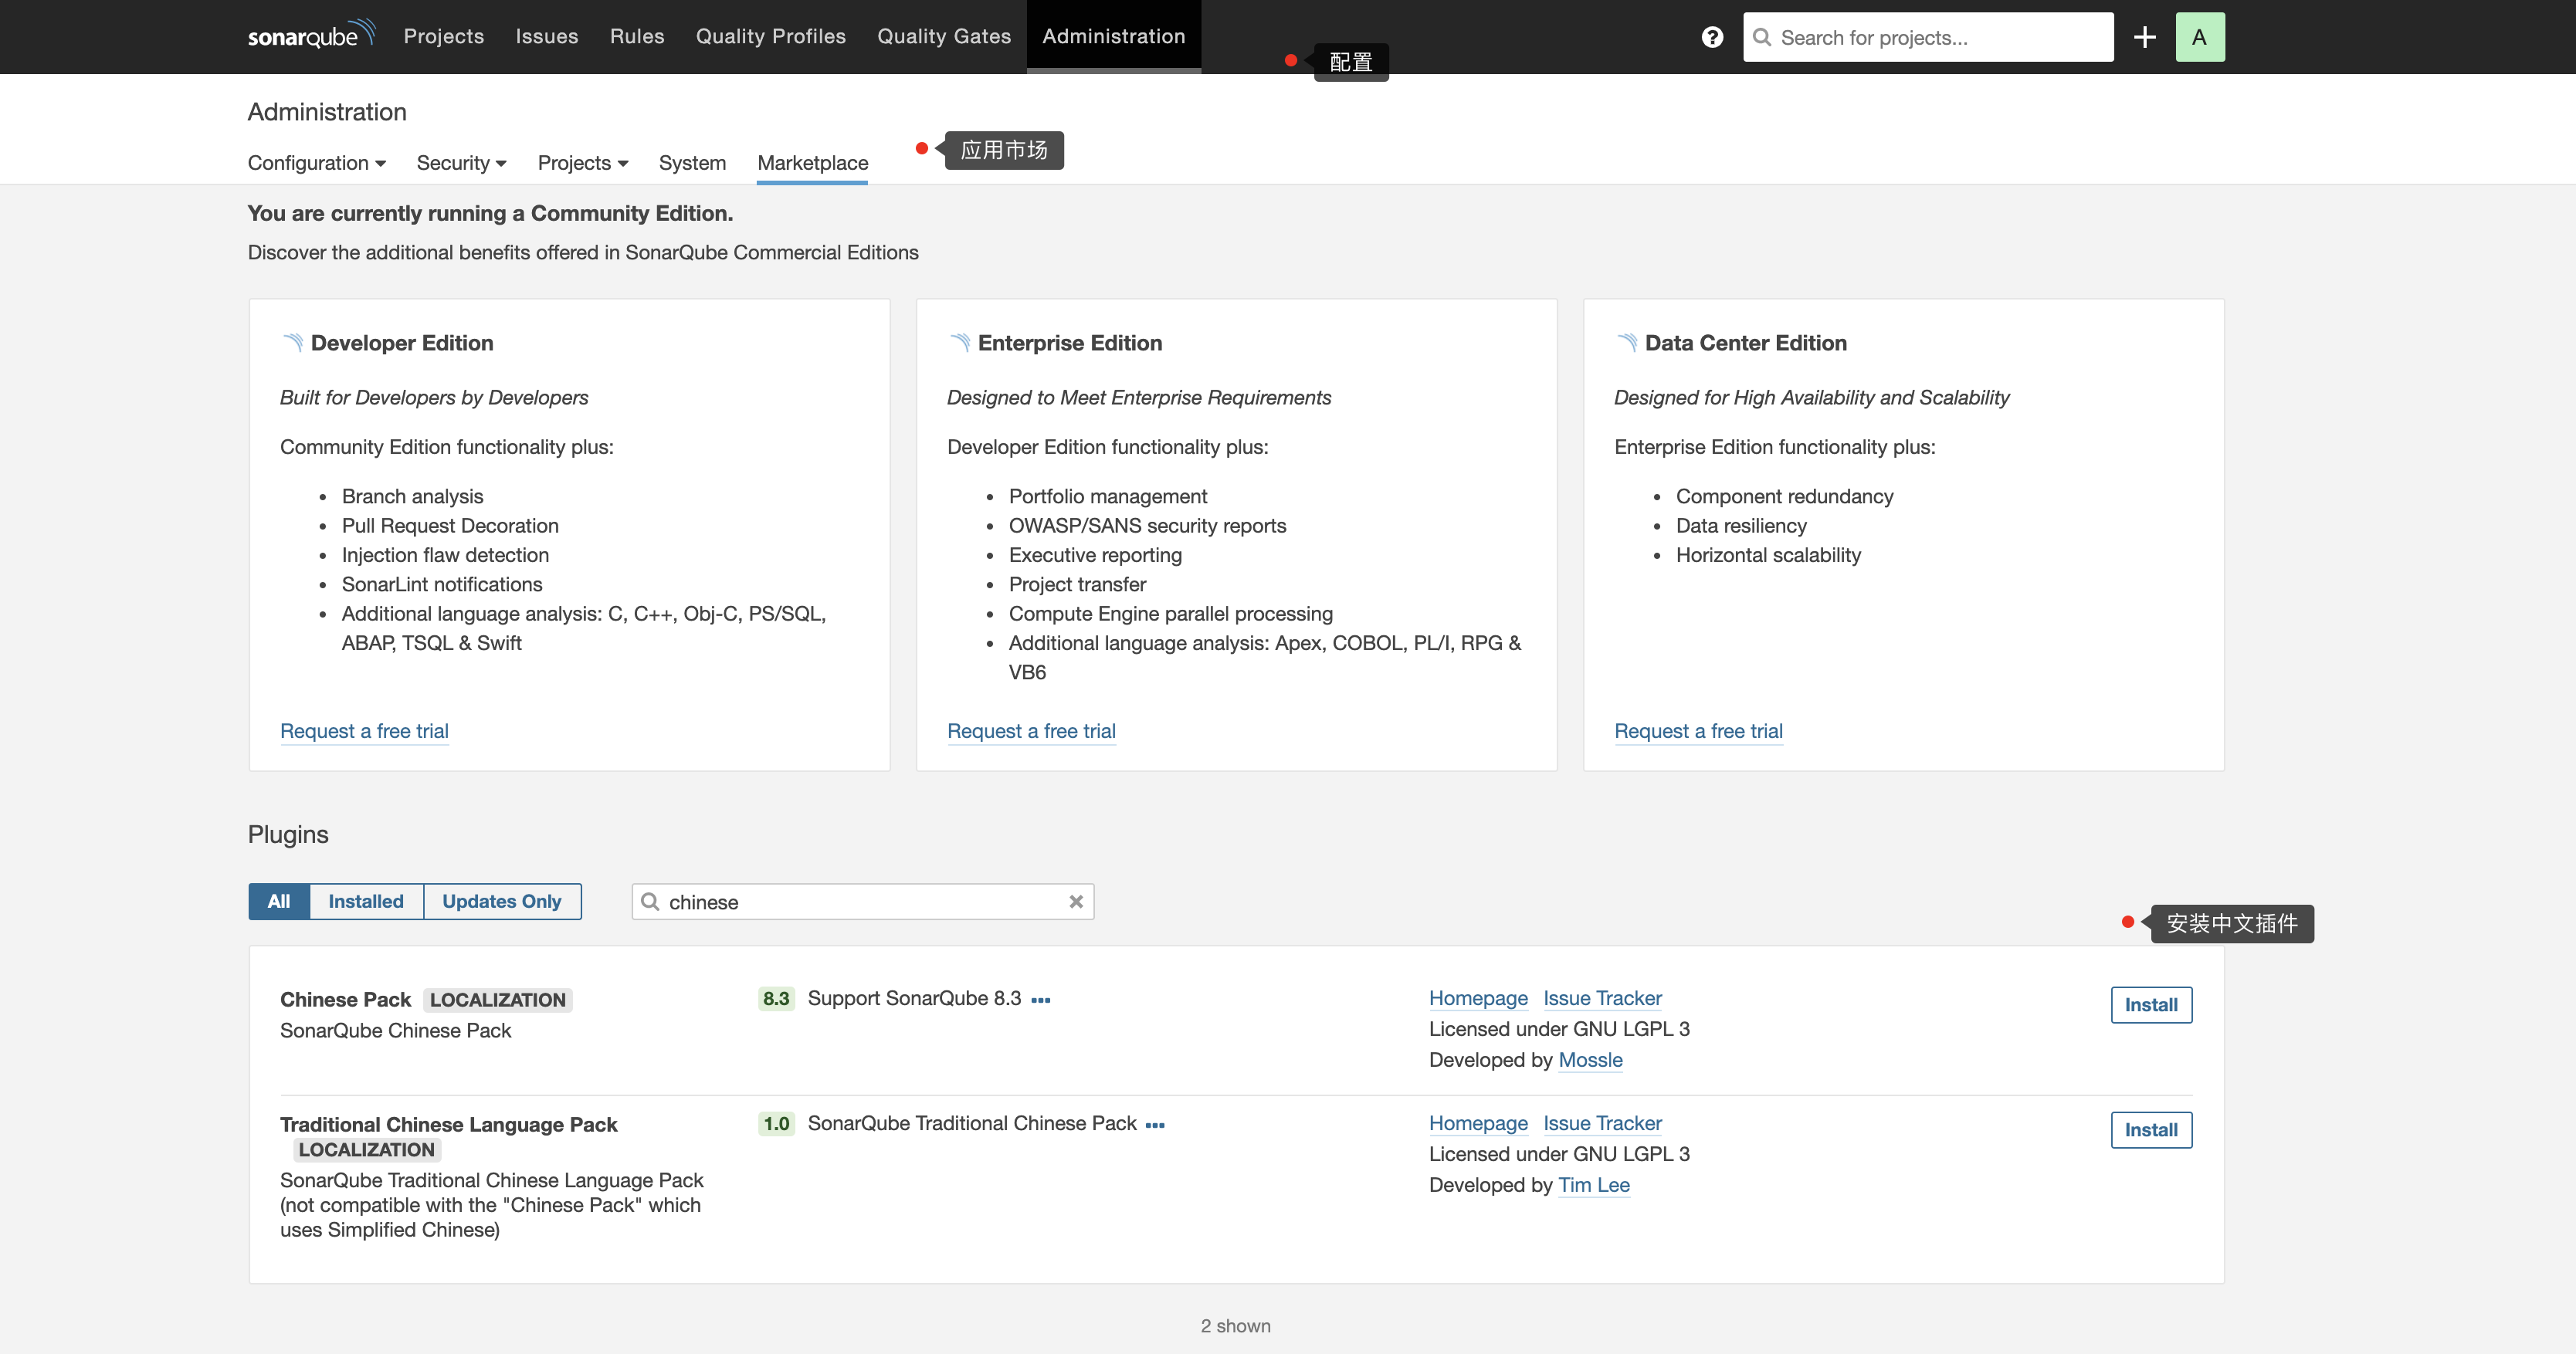This screenshot has width=2576, height=1354.
Task: Open Administration in top navigation
Action: pyautogui.click(x=1113, y=36)
